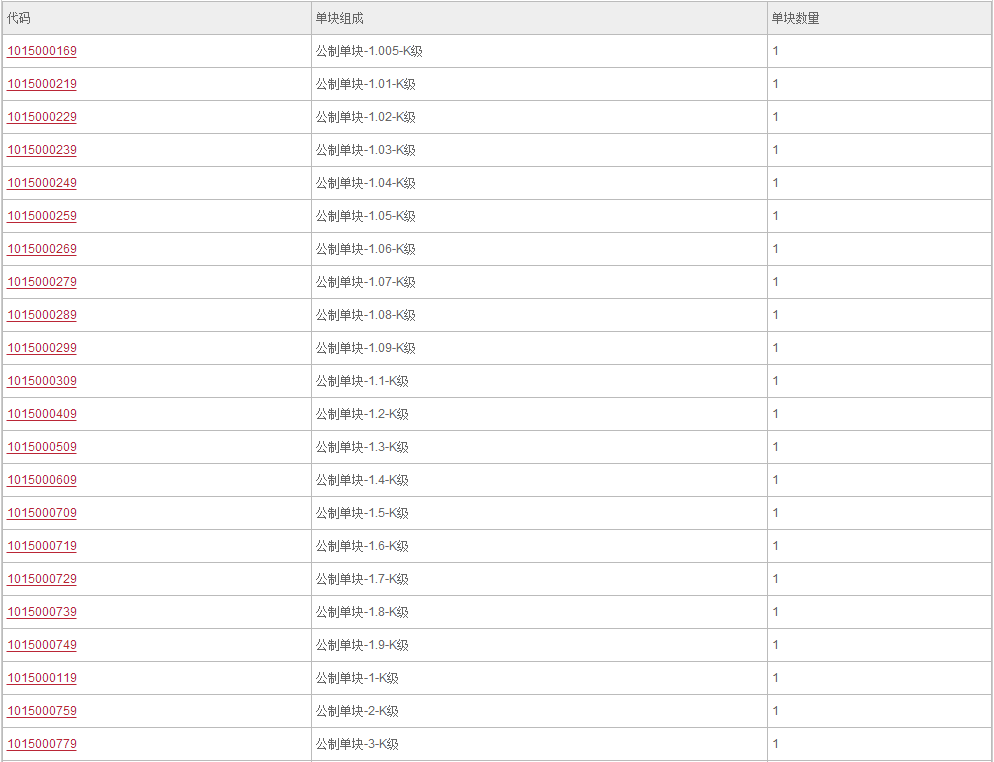
Task: Select cell 公制单块-1.4-K级
Action: (539, 479)
